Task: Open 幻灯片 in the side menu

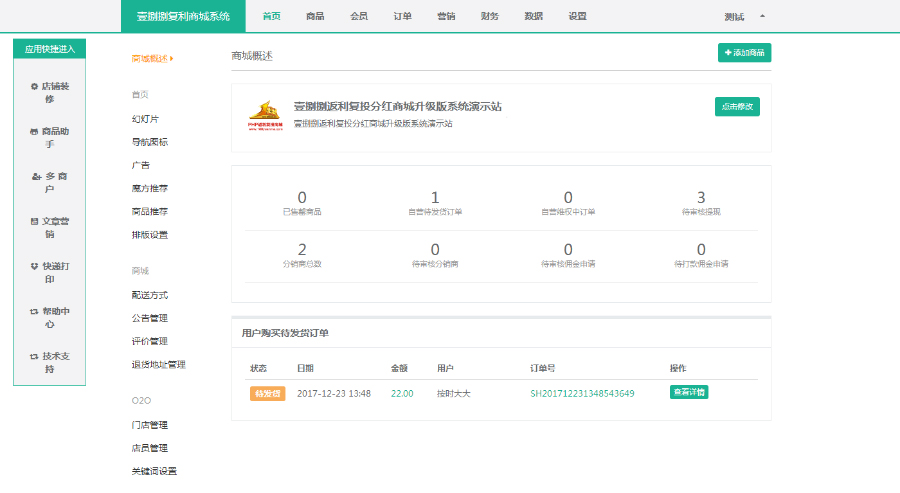Action: (145, 119)
